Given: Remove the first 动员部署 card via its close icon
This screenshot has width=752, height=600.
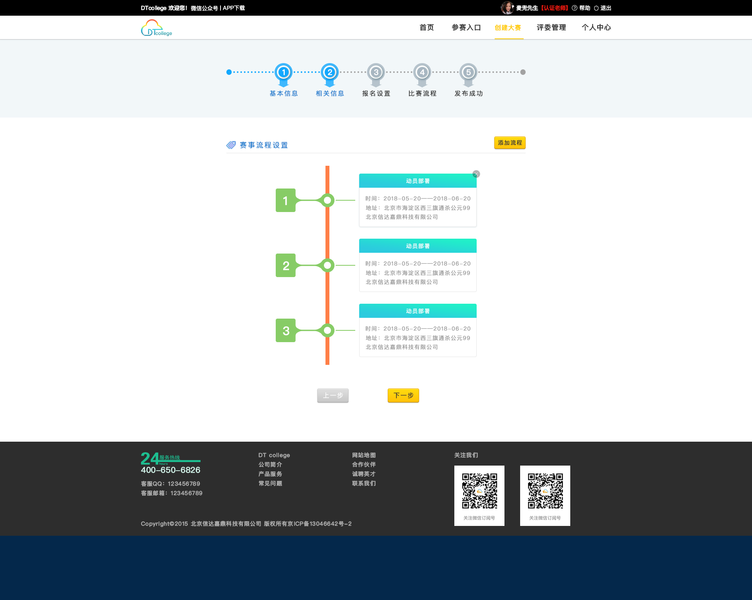Looking at the screenshot, I should click(476, 174).
